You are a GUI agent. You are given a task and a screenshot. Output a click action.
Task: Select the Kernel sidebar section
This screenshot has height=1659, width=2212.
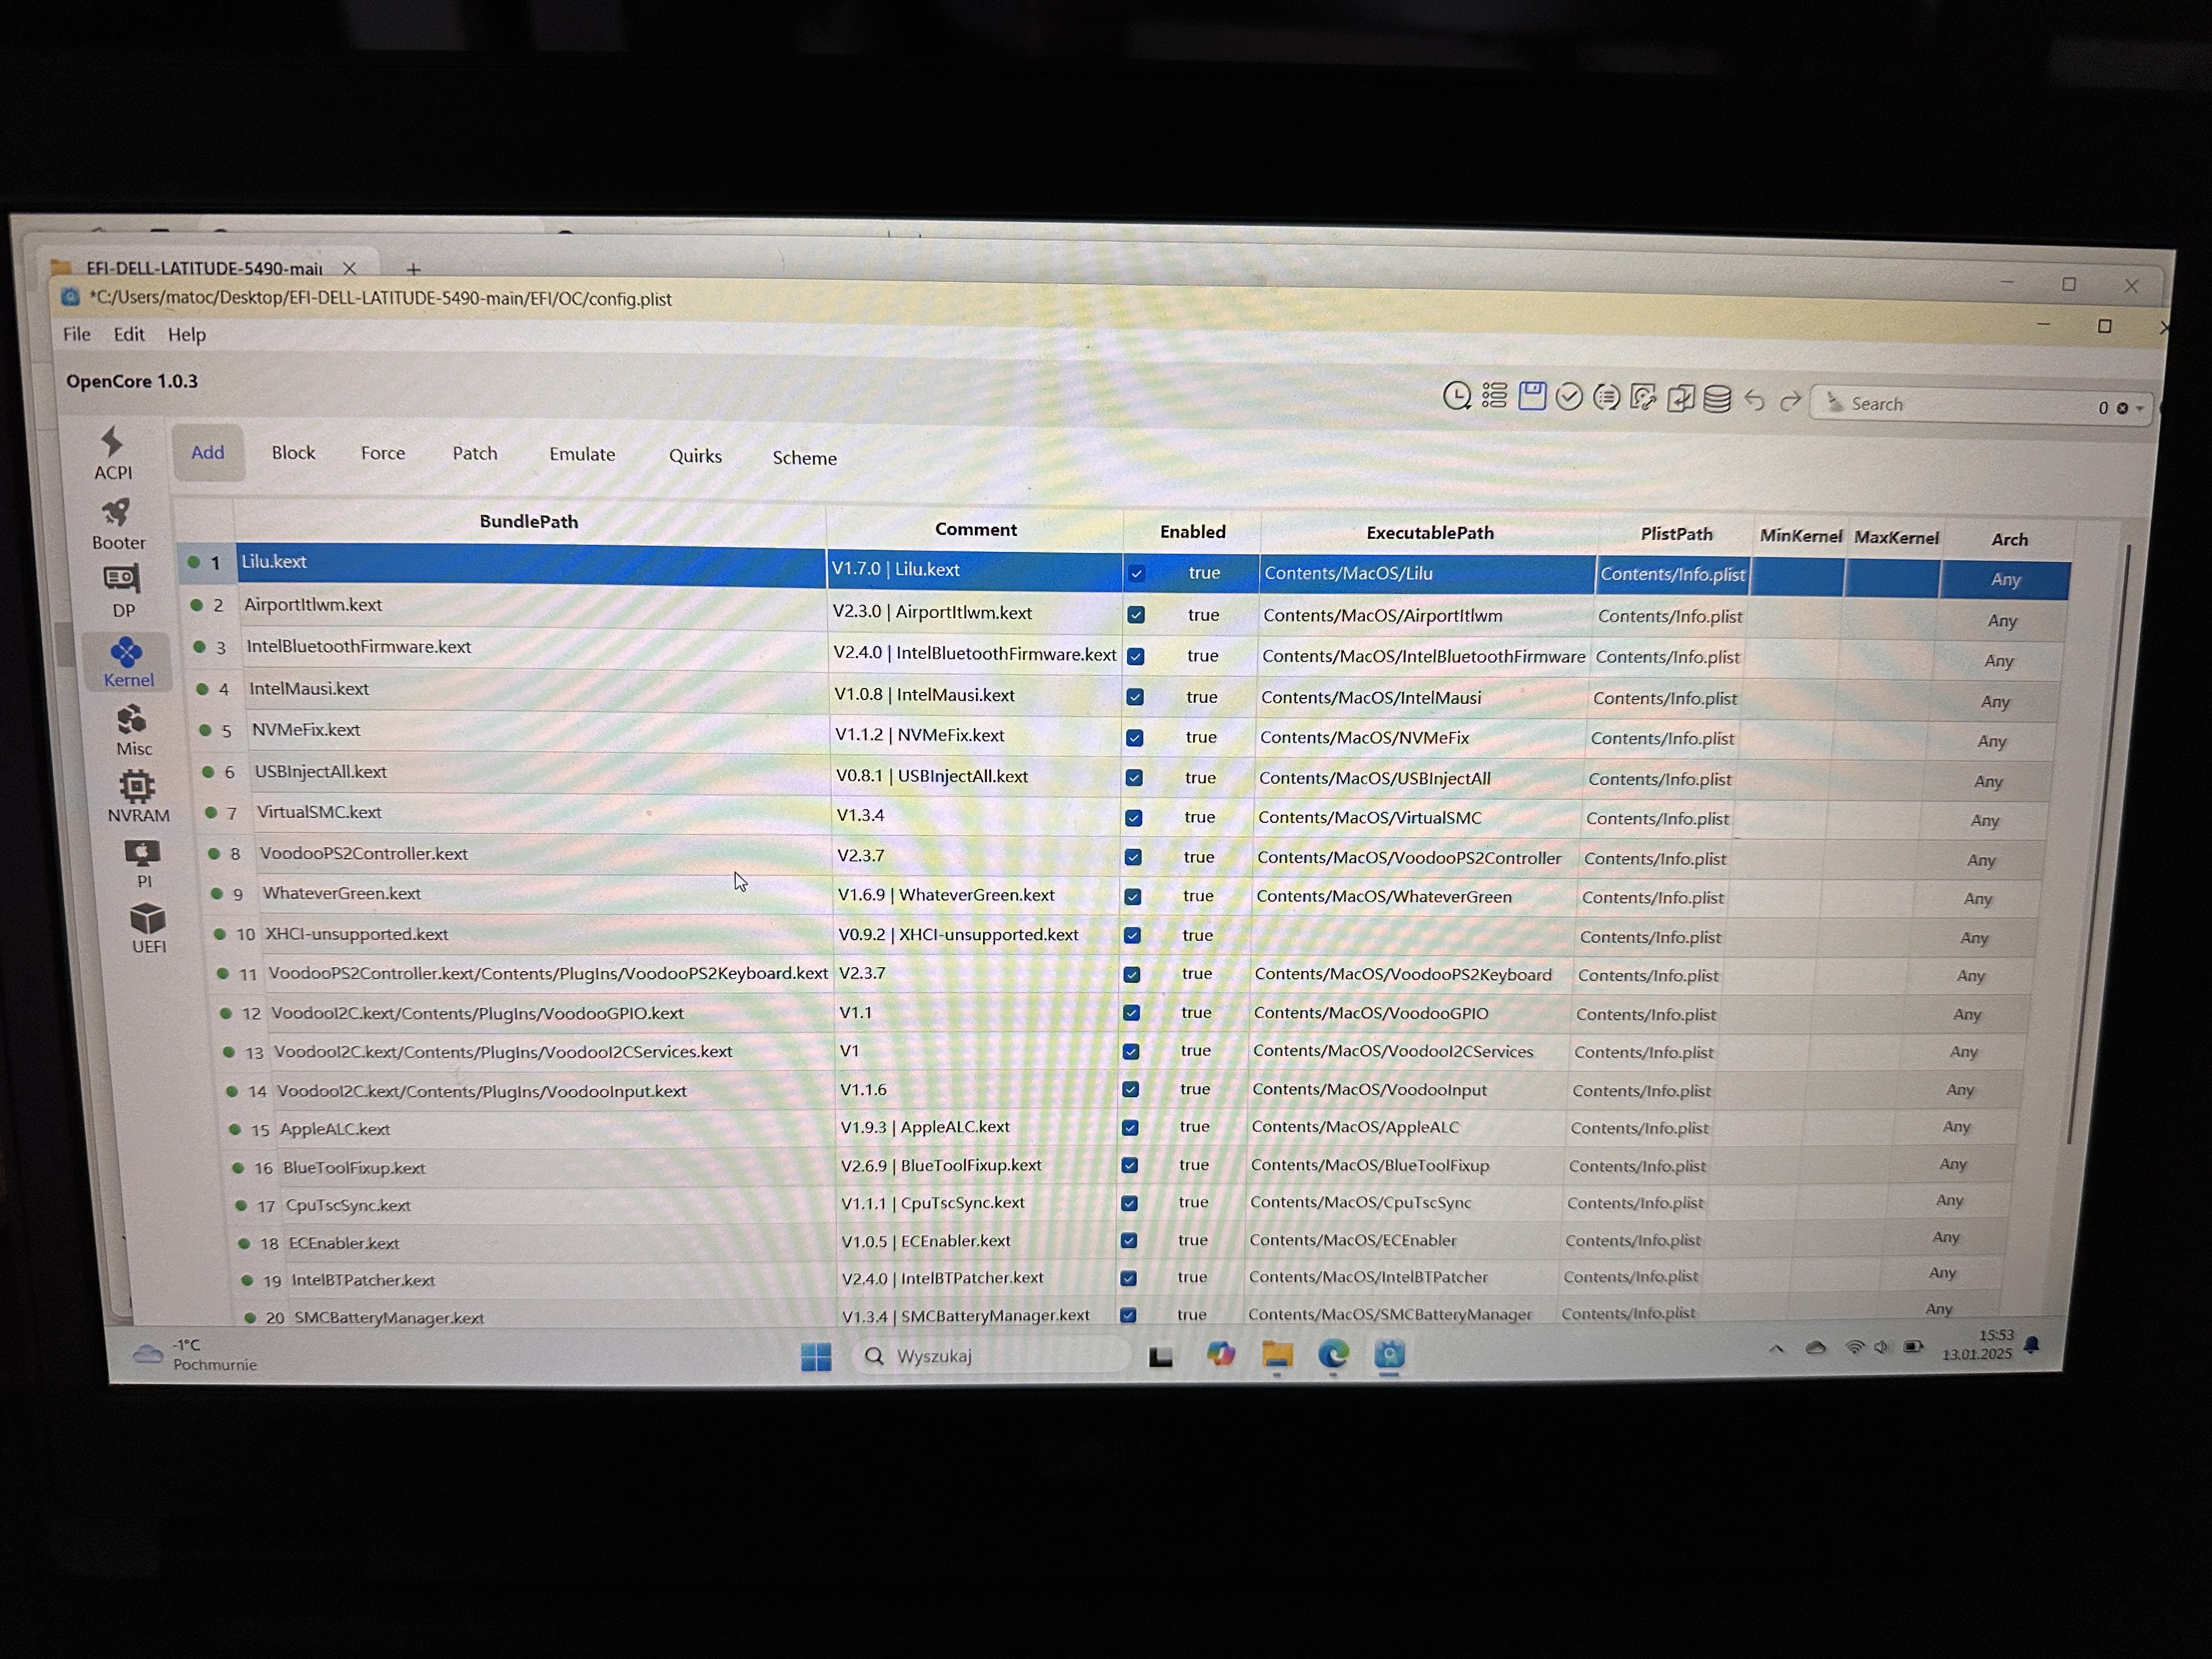[x=128, y=662]
